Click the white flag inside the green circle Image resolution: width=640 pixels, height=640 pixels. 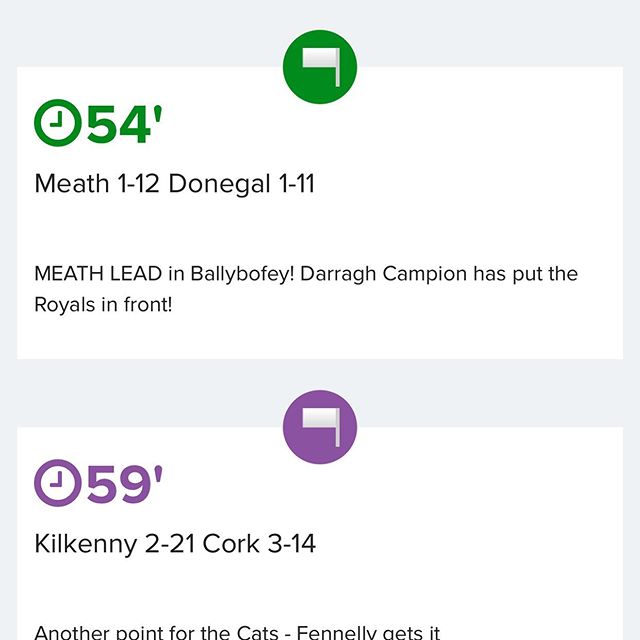tap(321, 67)
